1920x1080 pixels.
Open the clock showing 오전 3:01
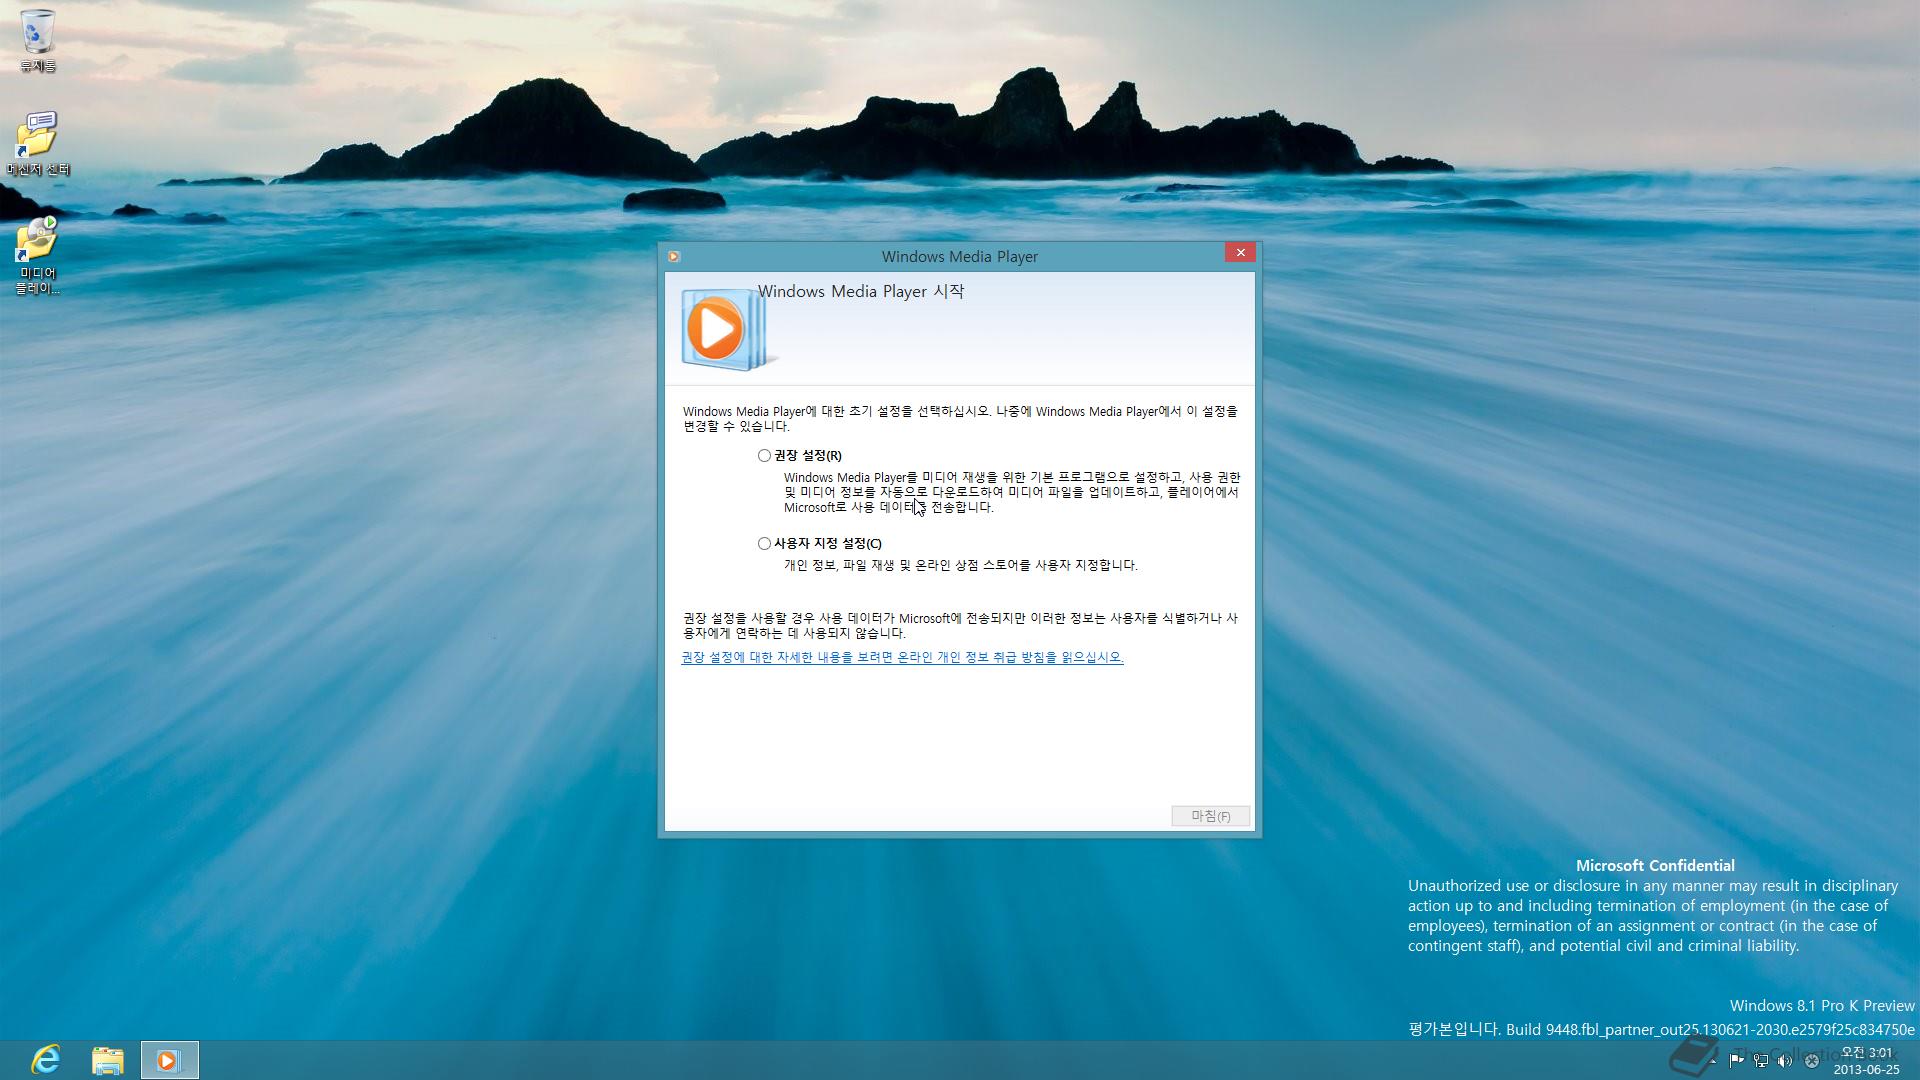(x=1866, y=1061)
